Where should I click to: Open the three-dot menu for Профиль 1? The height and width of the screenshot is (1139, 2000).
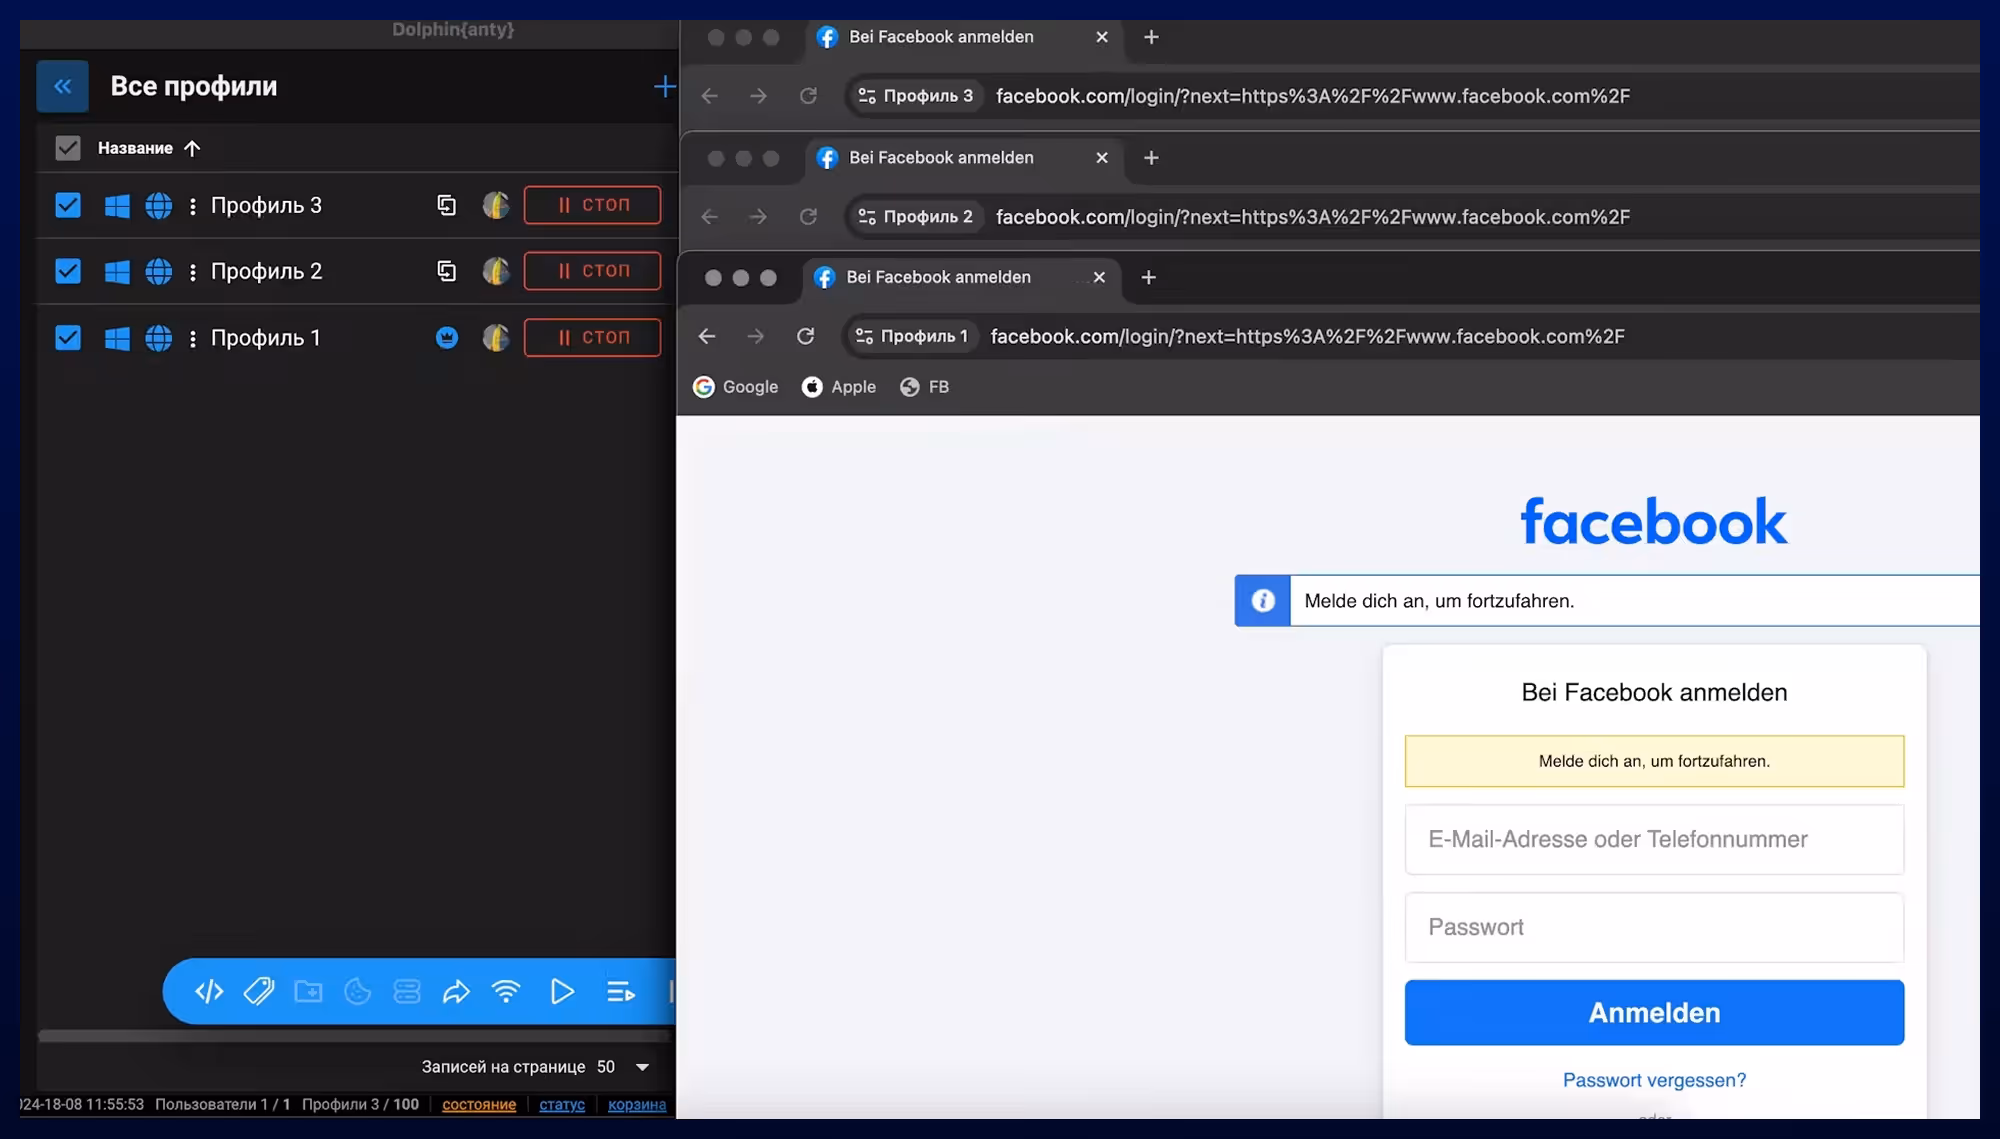click(193, 339)
